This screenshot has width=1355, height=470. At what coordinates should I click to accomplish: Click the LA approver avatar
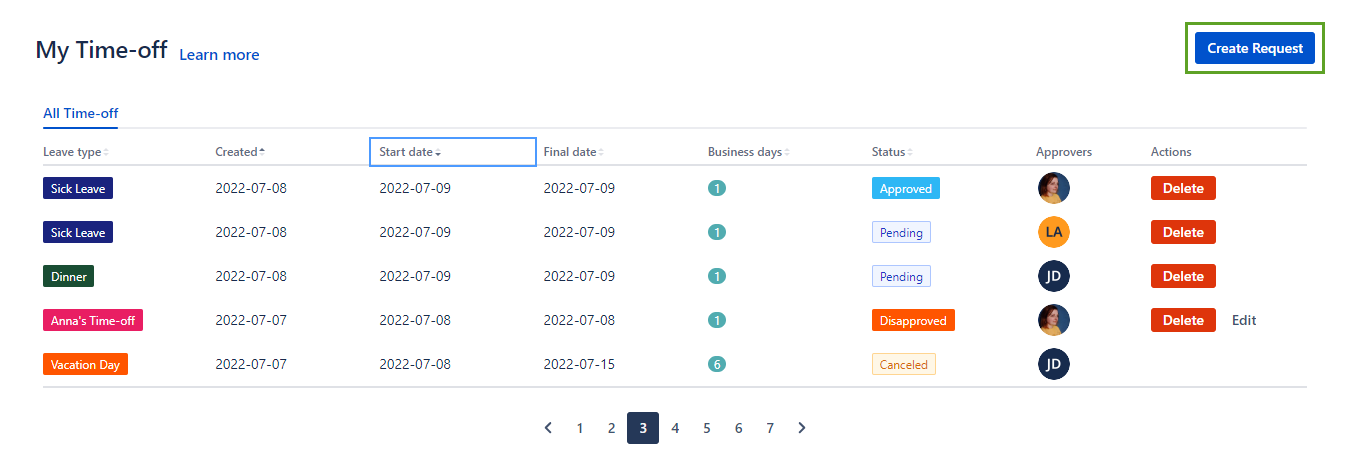1053,232
